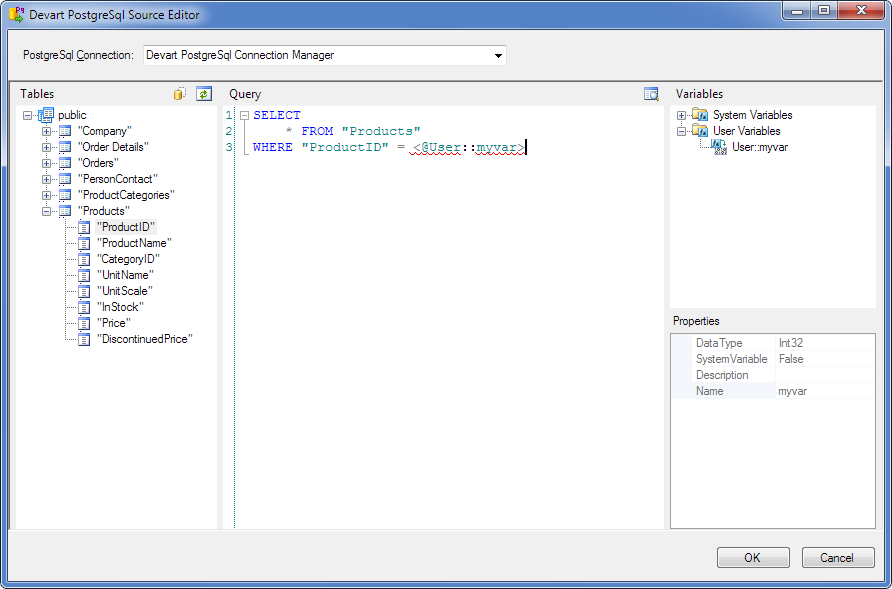Screen dimensions: 892x589
Task: Click the database icon beside refresh in Tables header
Action: (180, 94)
